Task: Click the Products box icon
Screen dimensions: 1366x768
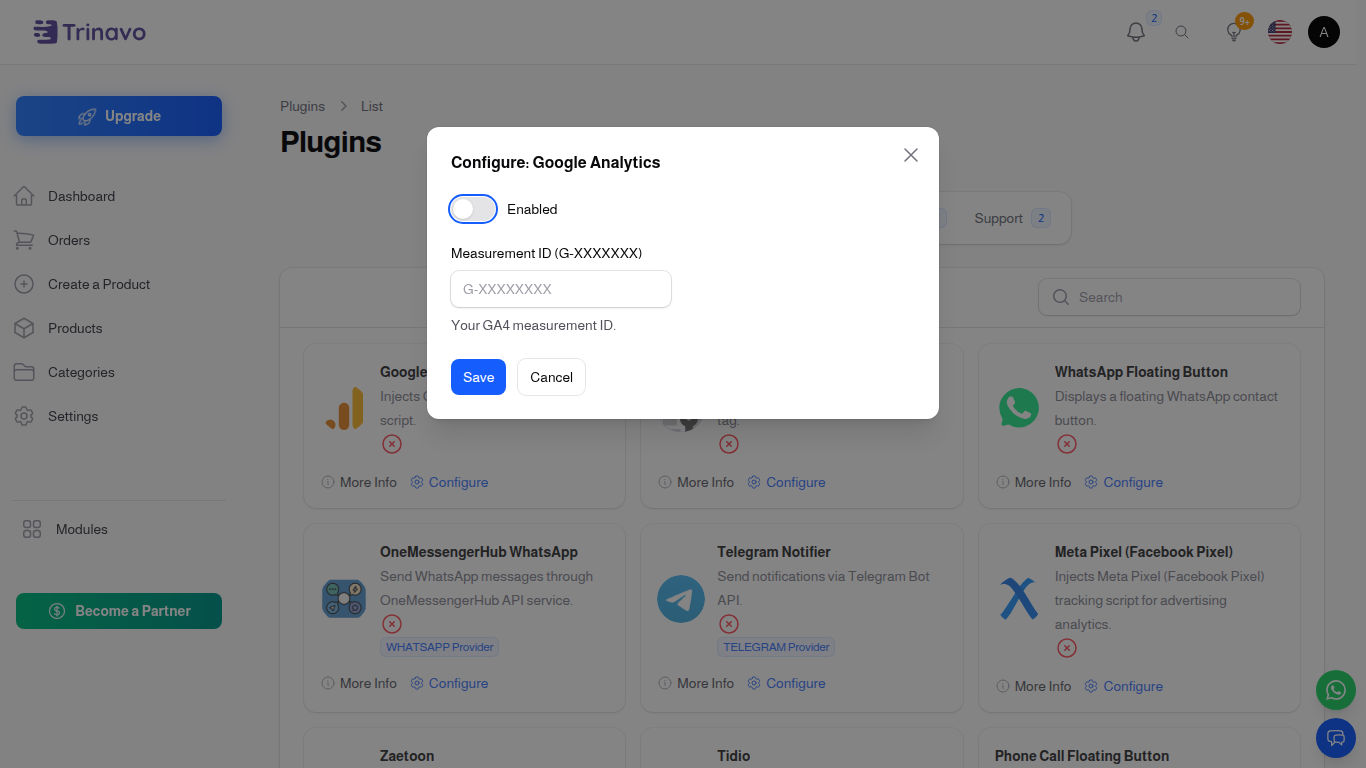Action: tap(24, 328)
